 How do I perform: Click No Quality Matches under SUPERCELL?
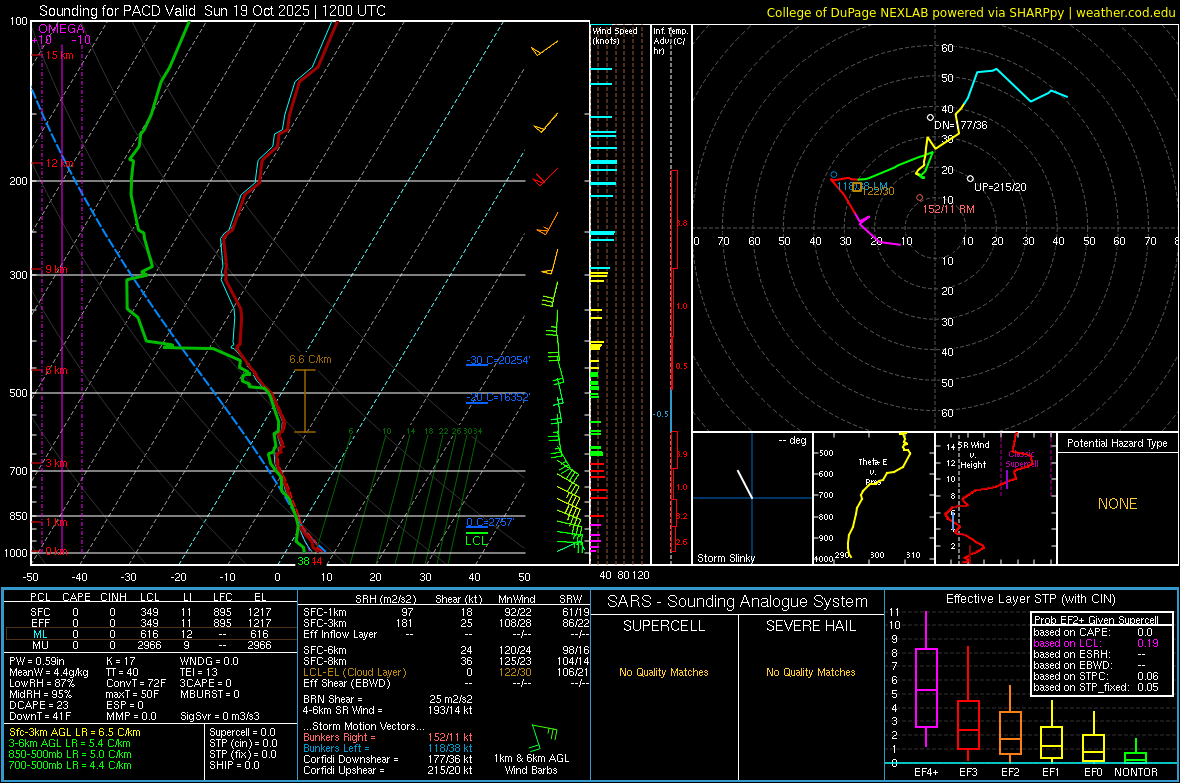coord(664,672)
